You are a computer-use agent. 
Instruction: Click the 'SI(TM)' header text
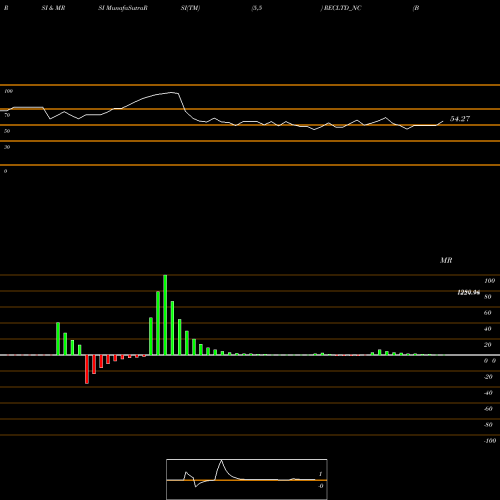coord(190,8)
